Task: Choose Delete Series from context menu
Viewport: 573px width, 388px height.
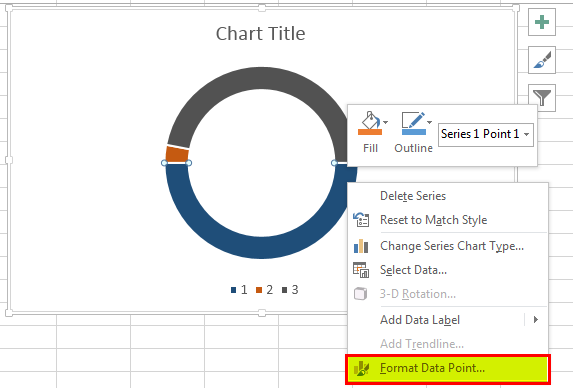Action: click(448, 196)
